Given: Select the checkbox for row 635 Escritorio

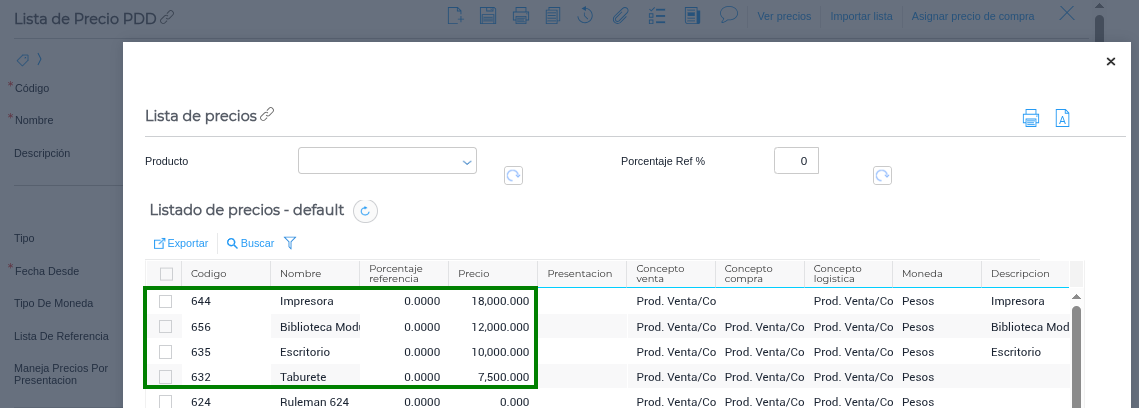Looking at the screenshot, I should coord(166,352).
